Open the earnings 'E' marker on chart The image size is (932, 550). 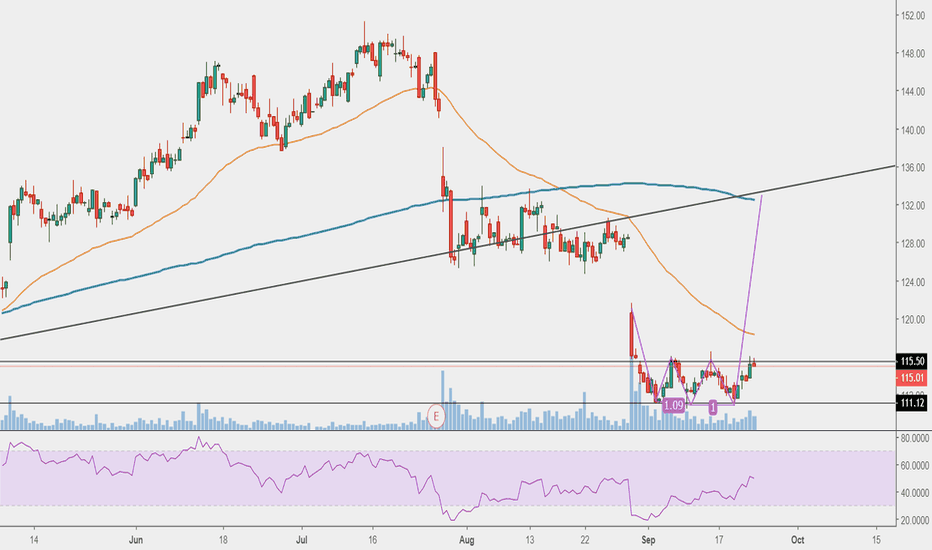(436, 416)
